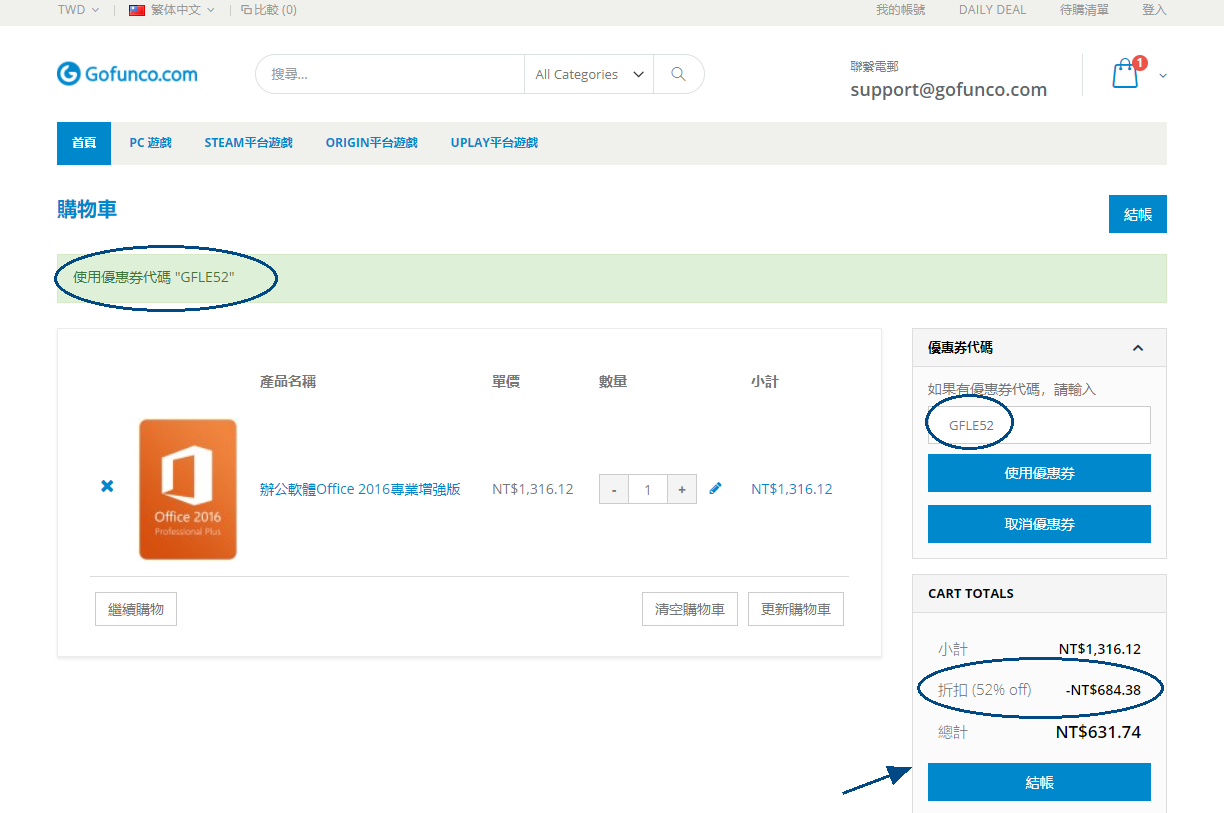The image size is (1224, 813).
Task: Click the support@gofunco.com email text
Action: click(948, 89)
